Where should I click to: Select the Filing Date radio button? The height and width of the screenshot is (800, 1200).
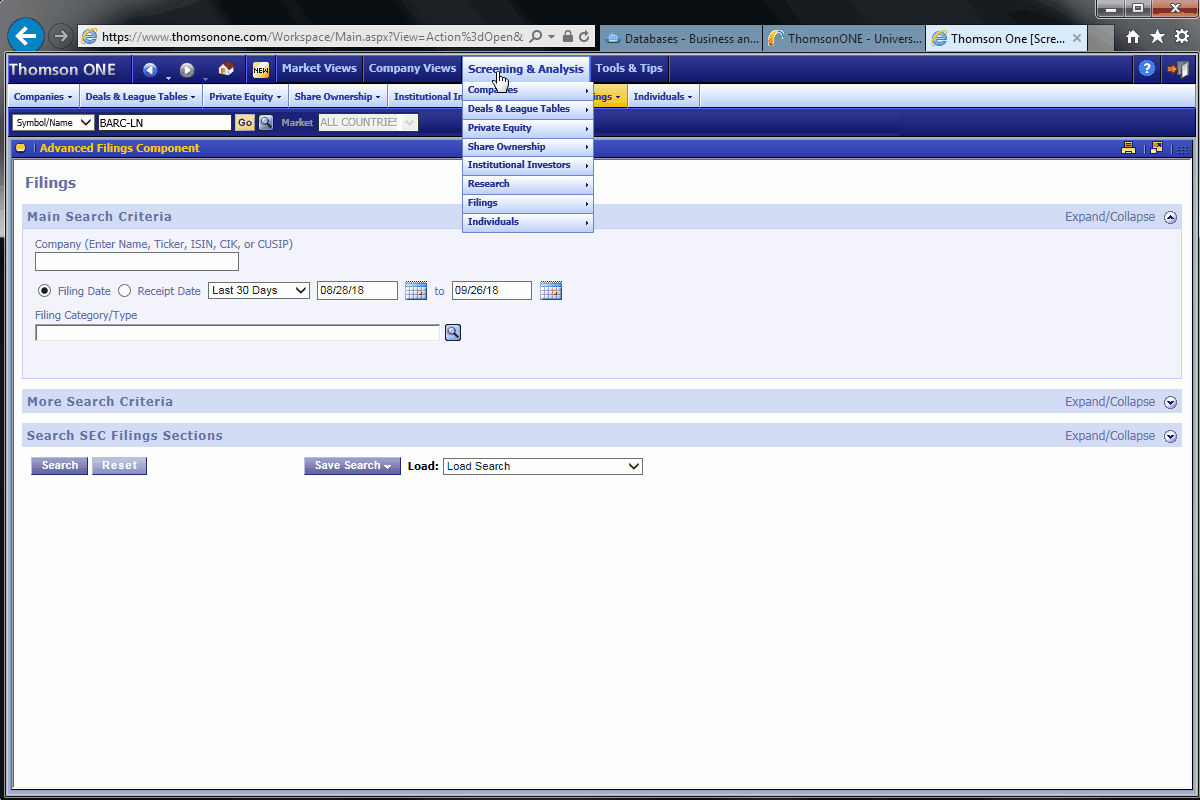click(44, 291)
